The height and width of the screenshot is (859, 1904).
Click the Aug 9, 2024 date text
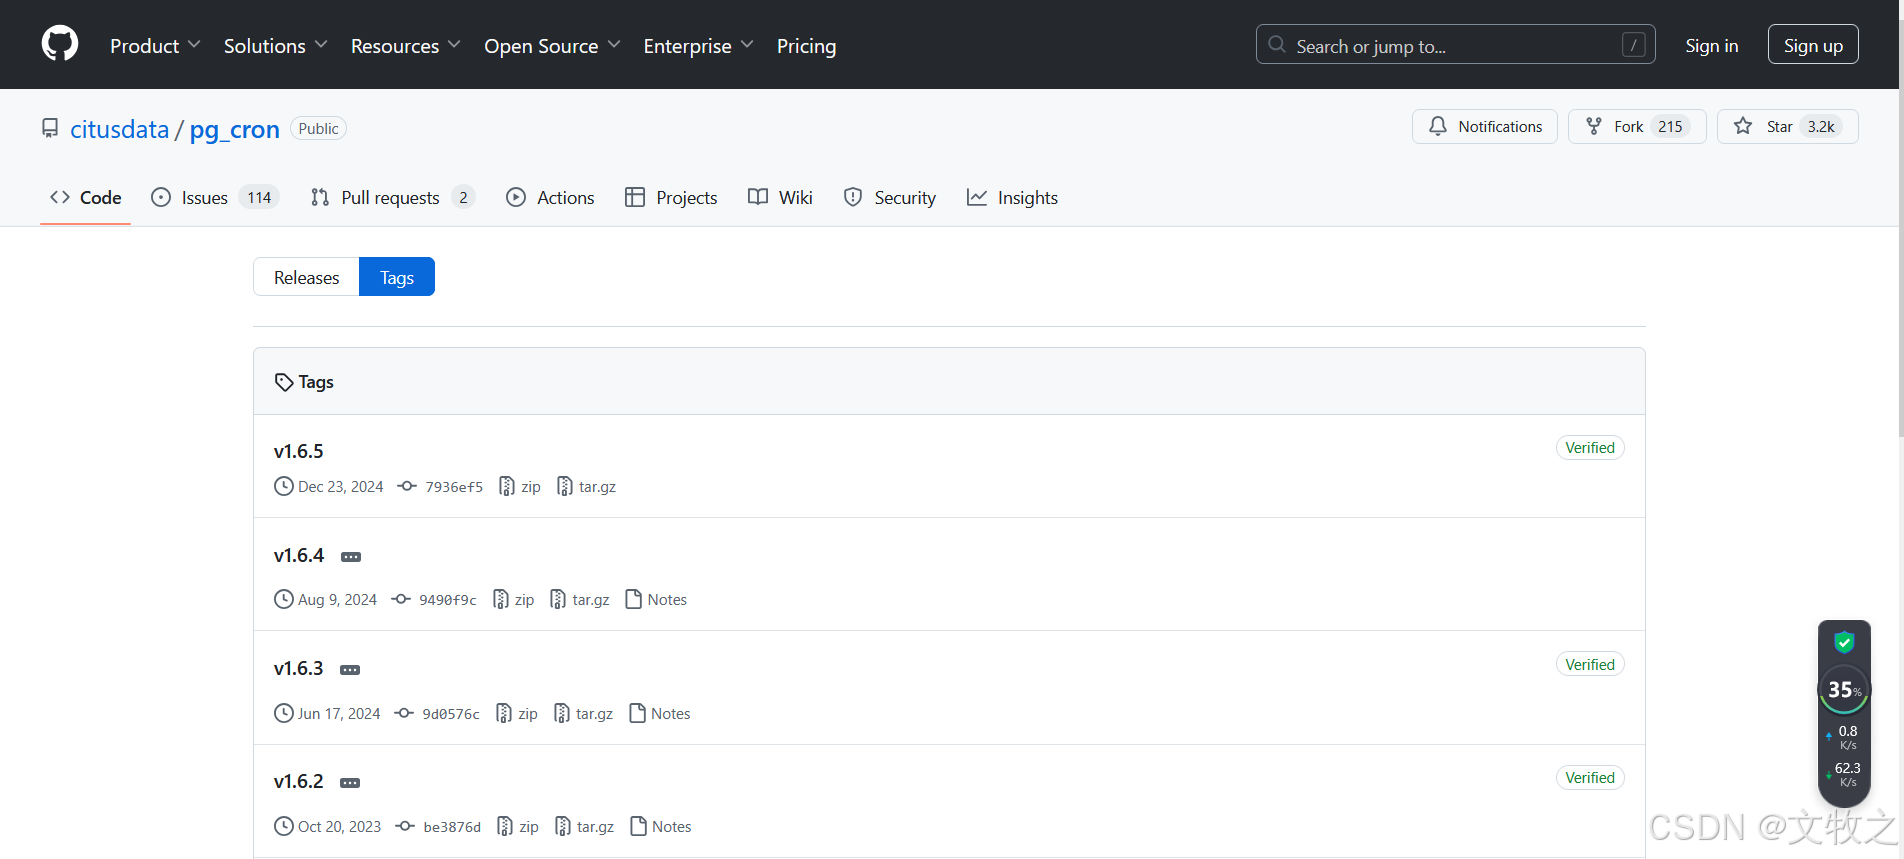click(x=338, y=600)
